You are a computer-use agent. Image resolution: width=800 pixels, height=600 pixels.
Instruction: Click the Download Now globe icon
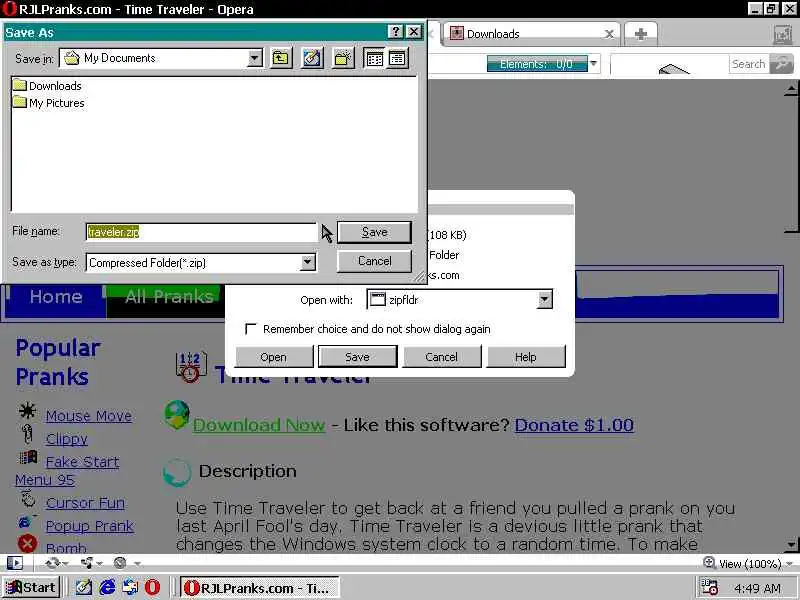click(x=177, y=414)
